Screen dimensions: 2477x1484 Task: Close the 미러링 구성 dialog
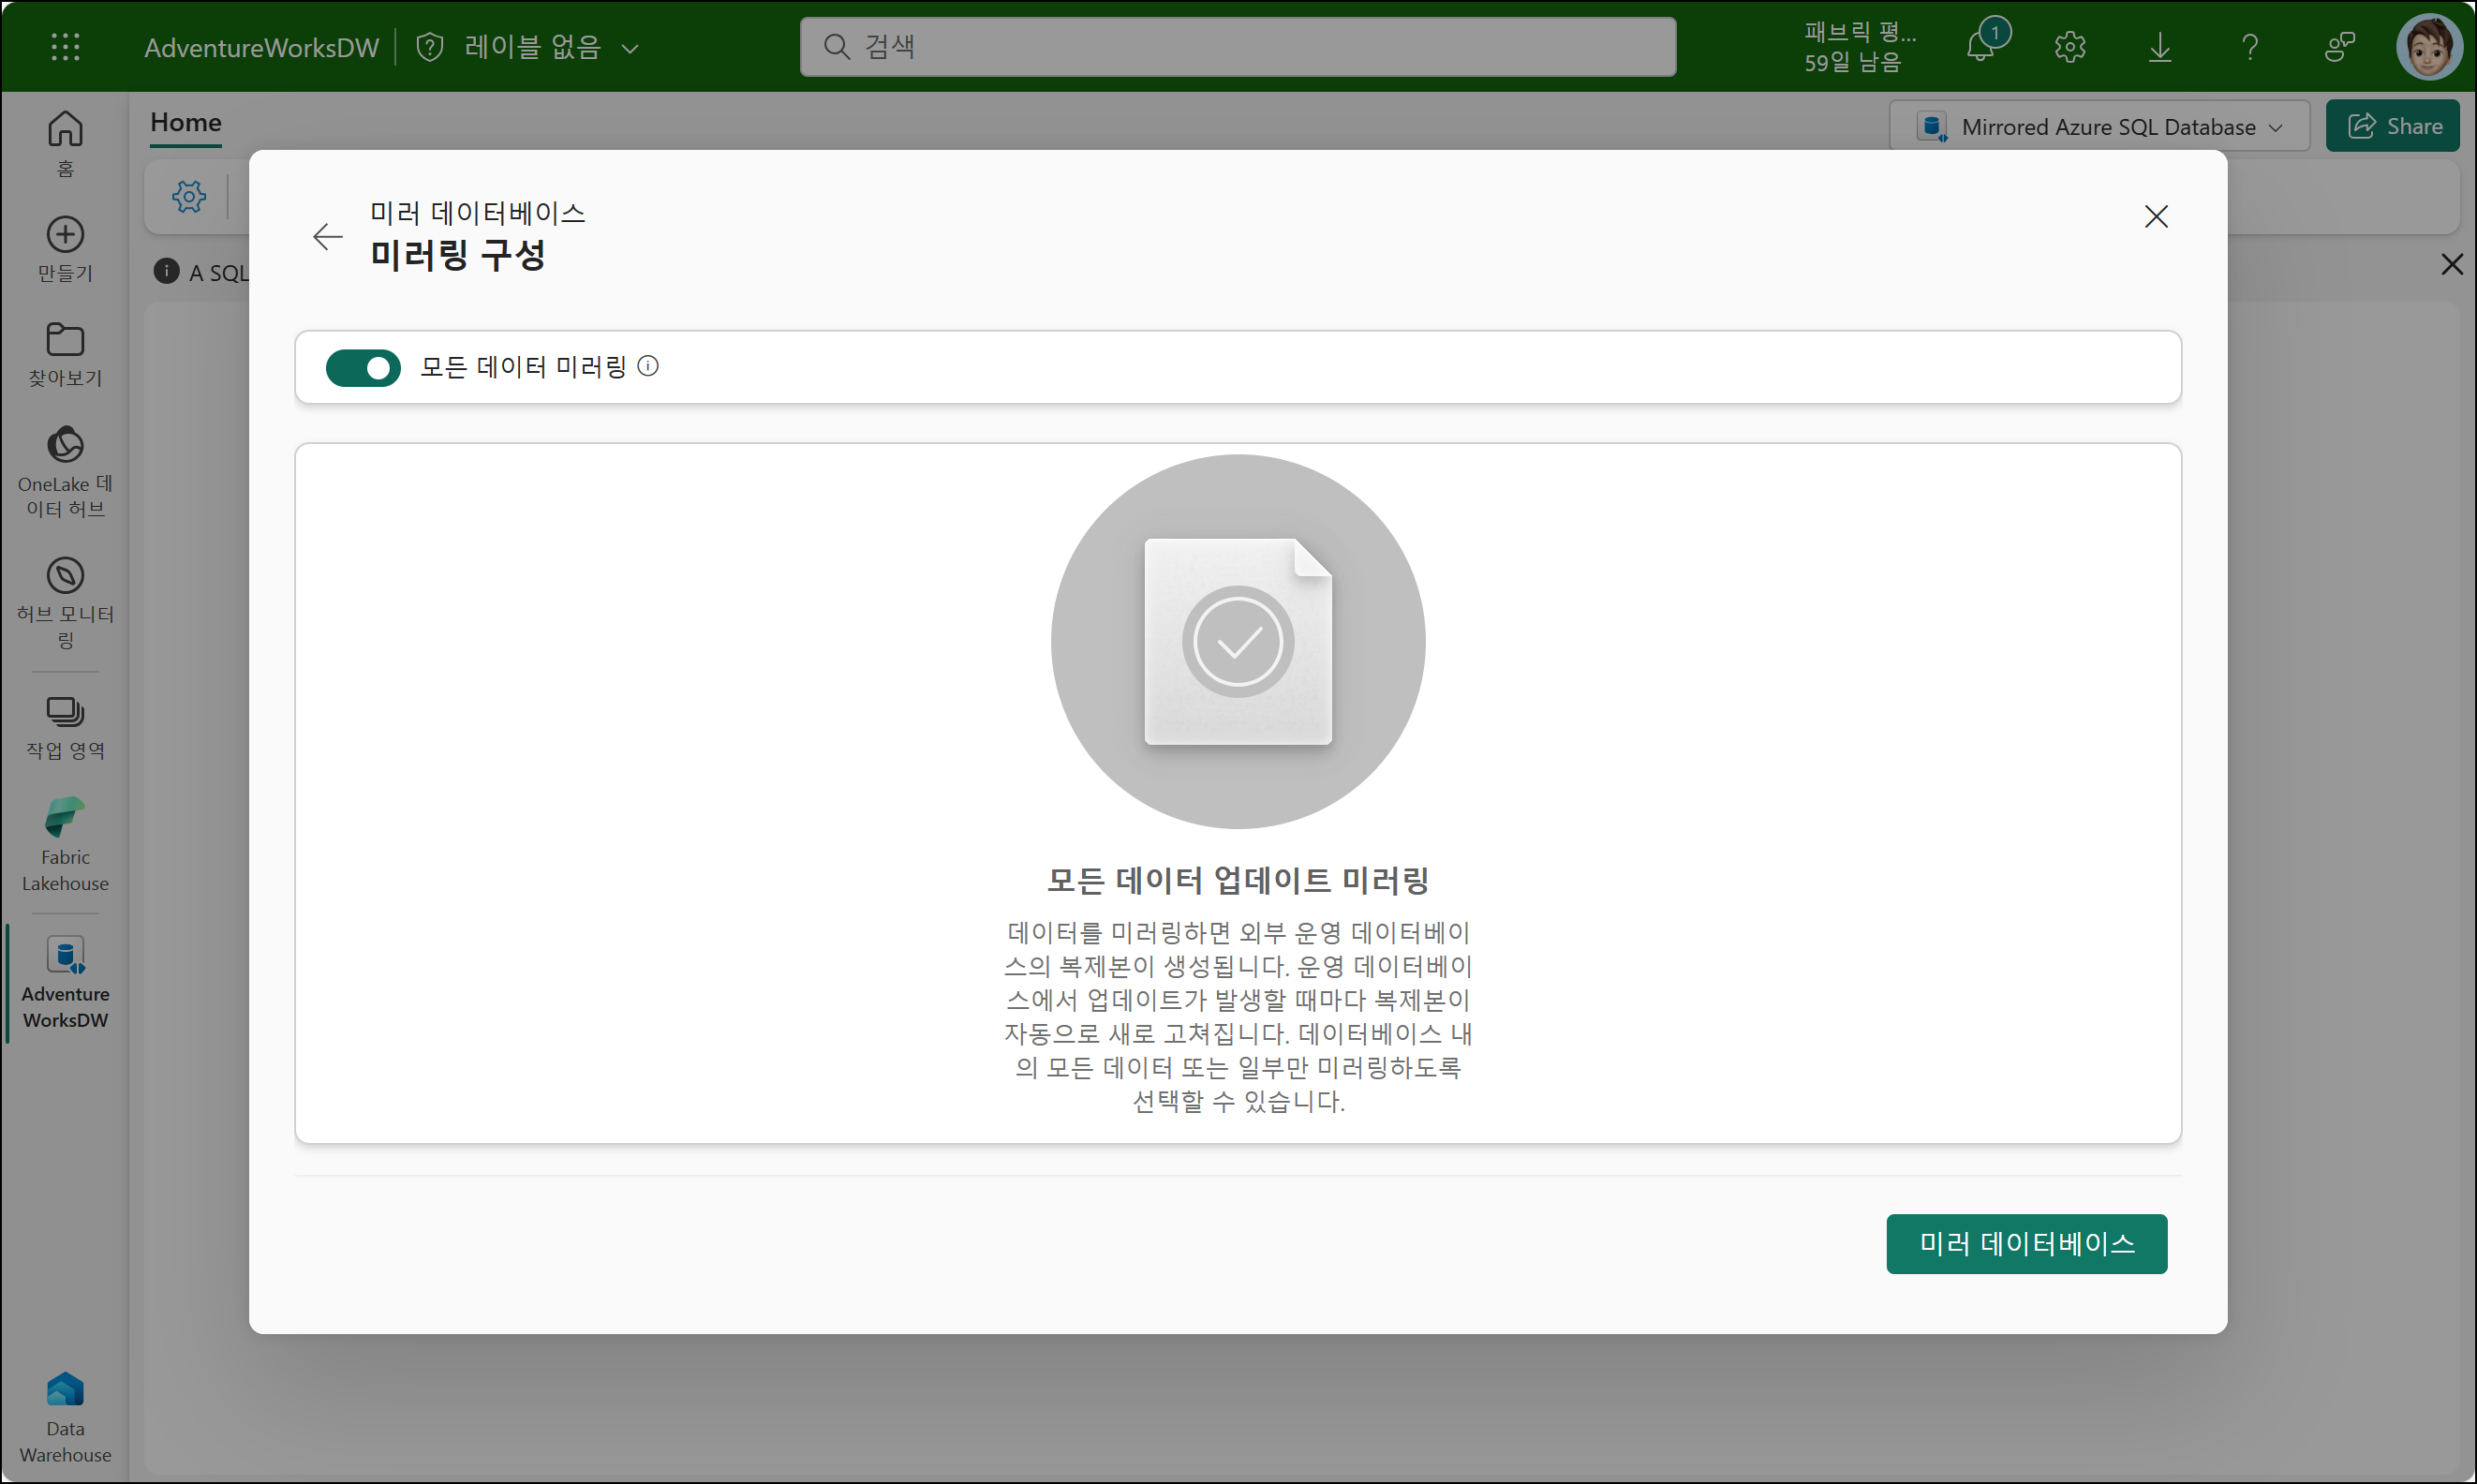tap(2156, 217)
